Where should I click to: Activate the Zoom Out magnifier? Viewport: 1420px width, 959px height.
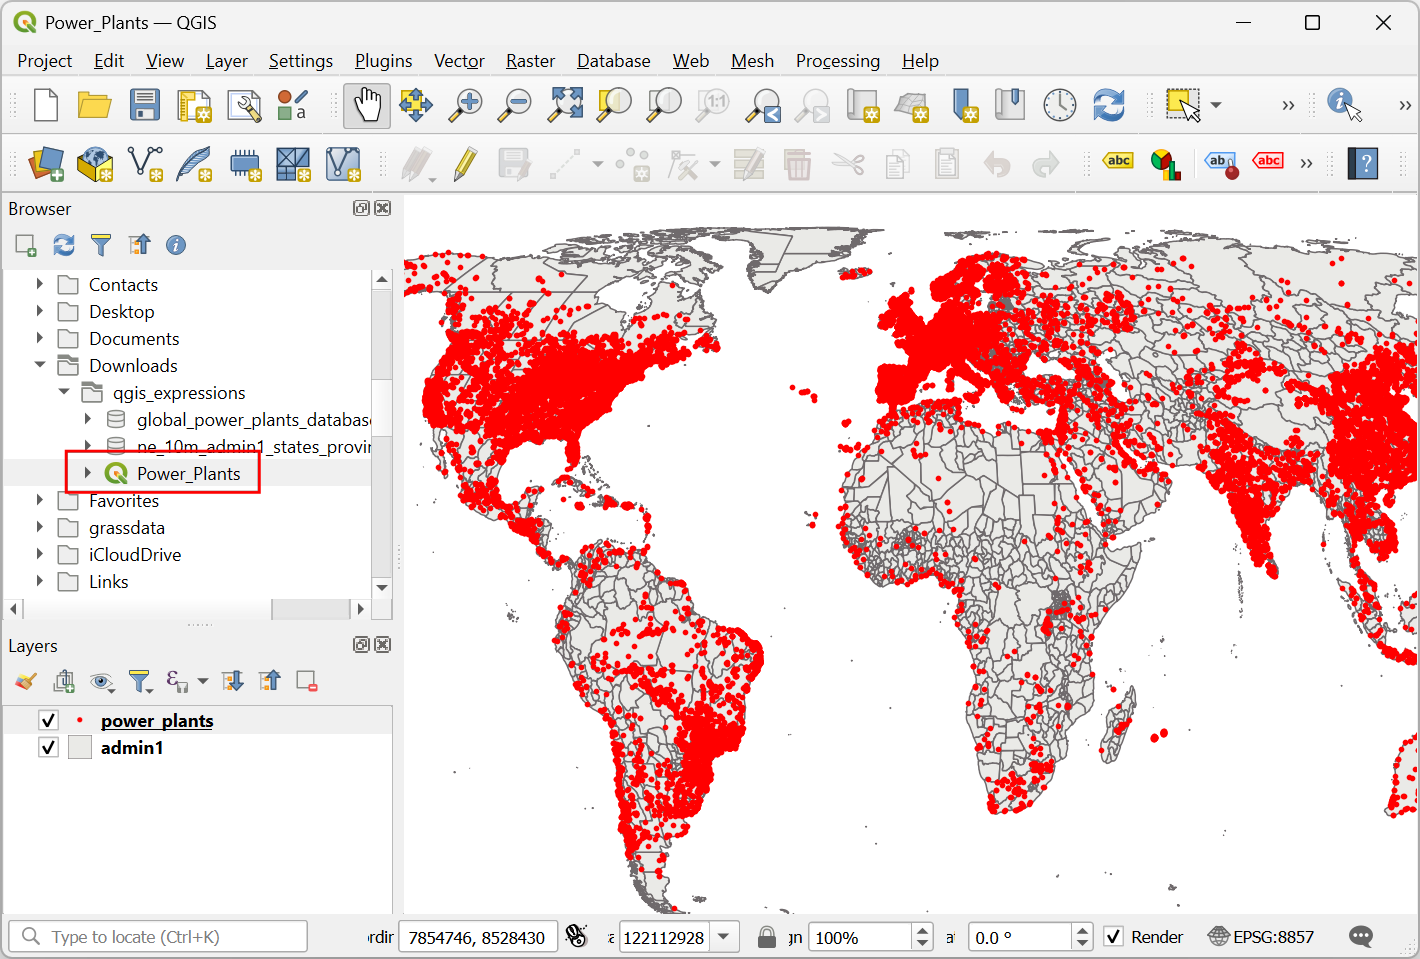point(516,105)
